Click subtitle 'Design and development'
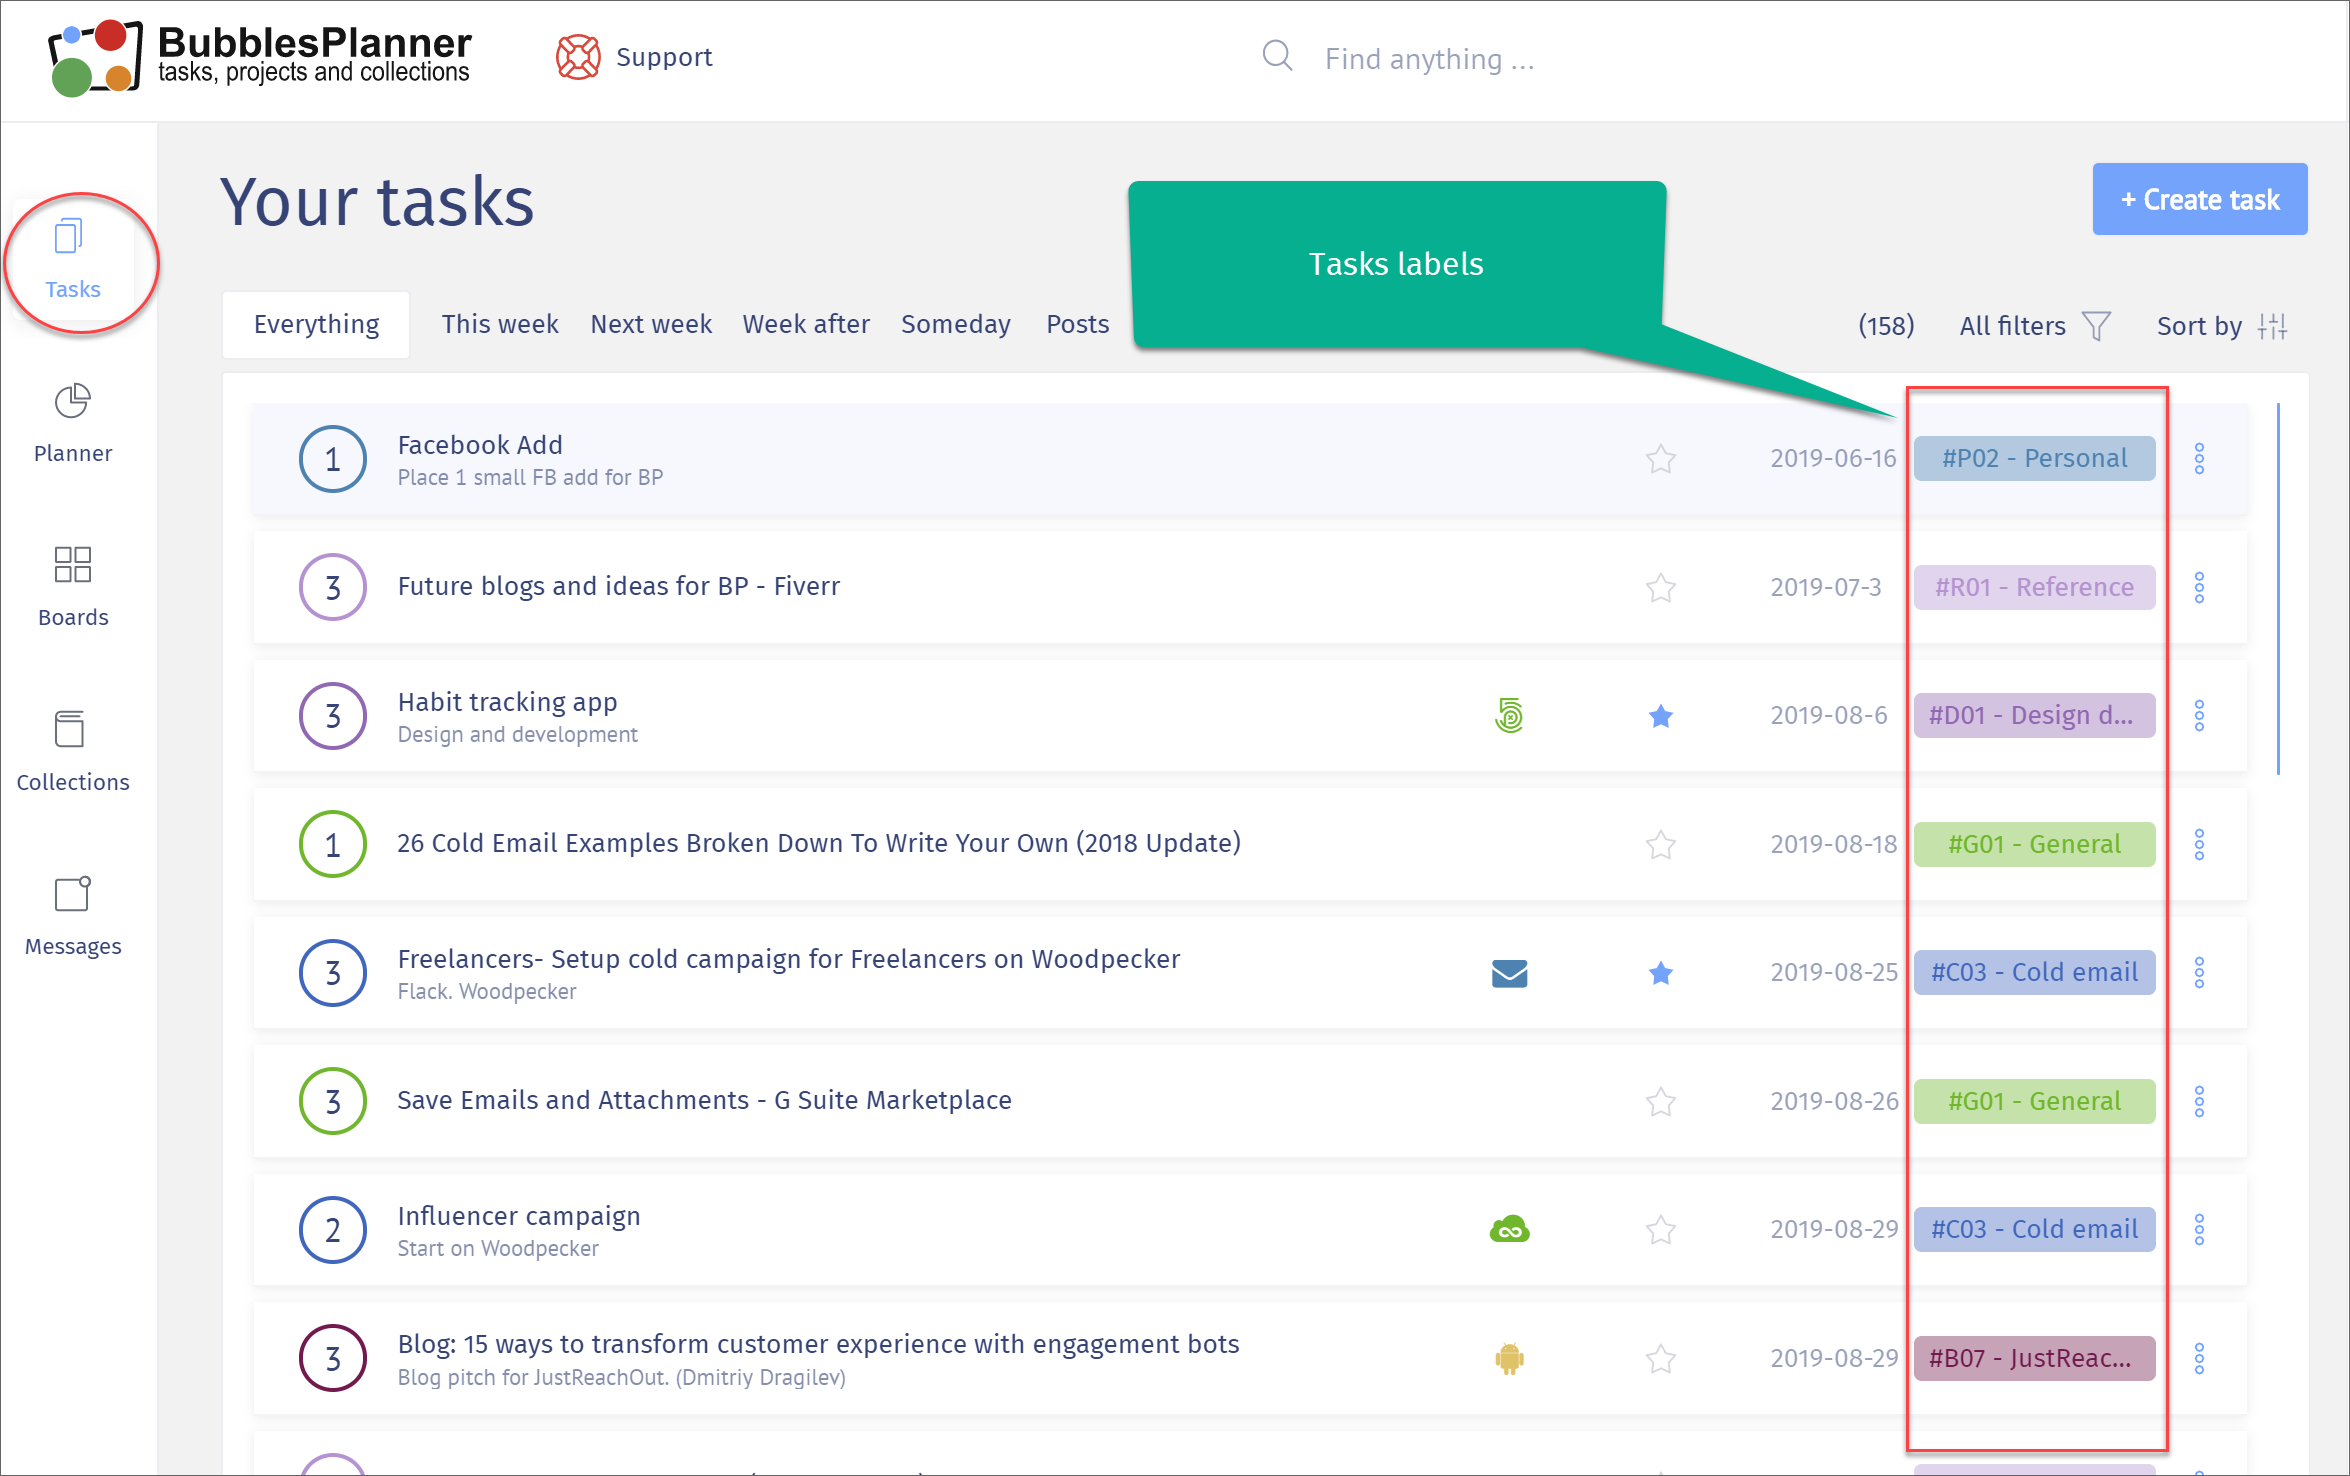 [517, 734]
